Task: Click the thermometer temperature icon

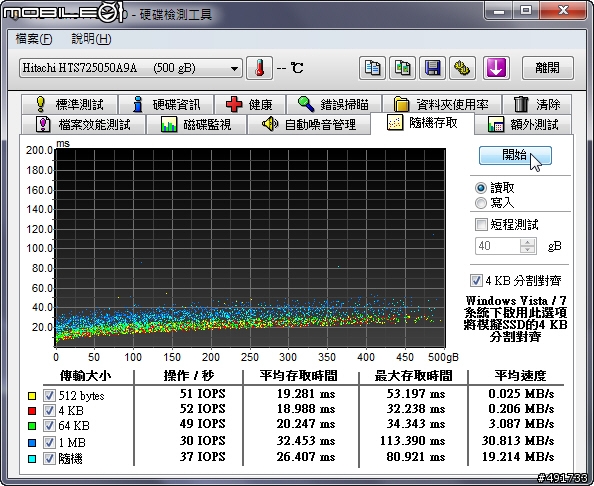Action: 259,68
